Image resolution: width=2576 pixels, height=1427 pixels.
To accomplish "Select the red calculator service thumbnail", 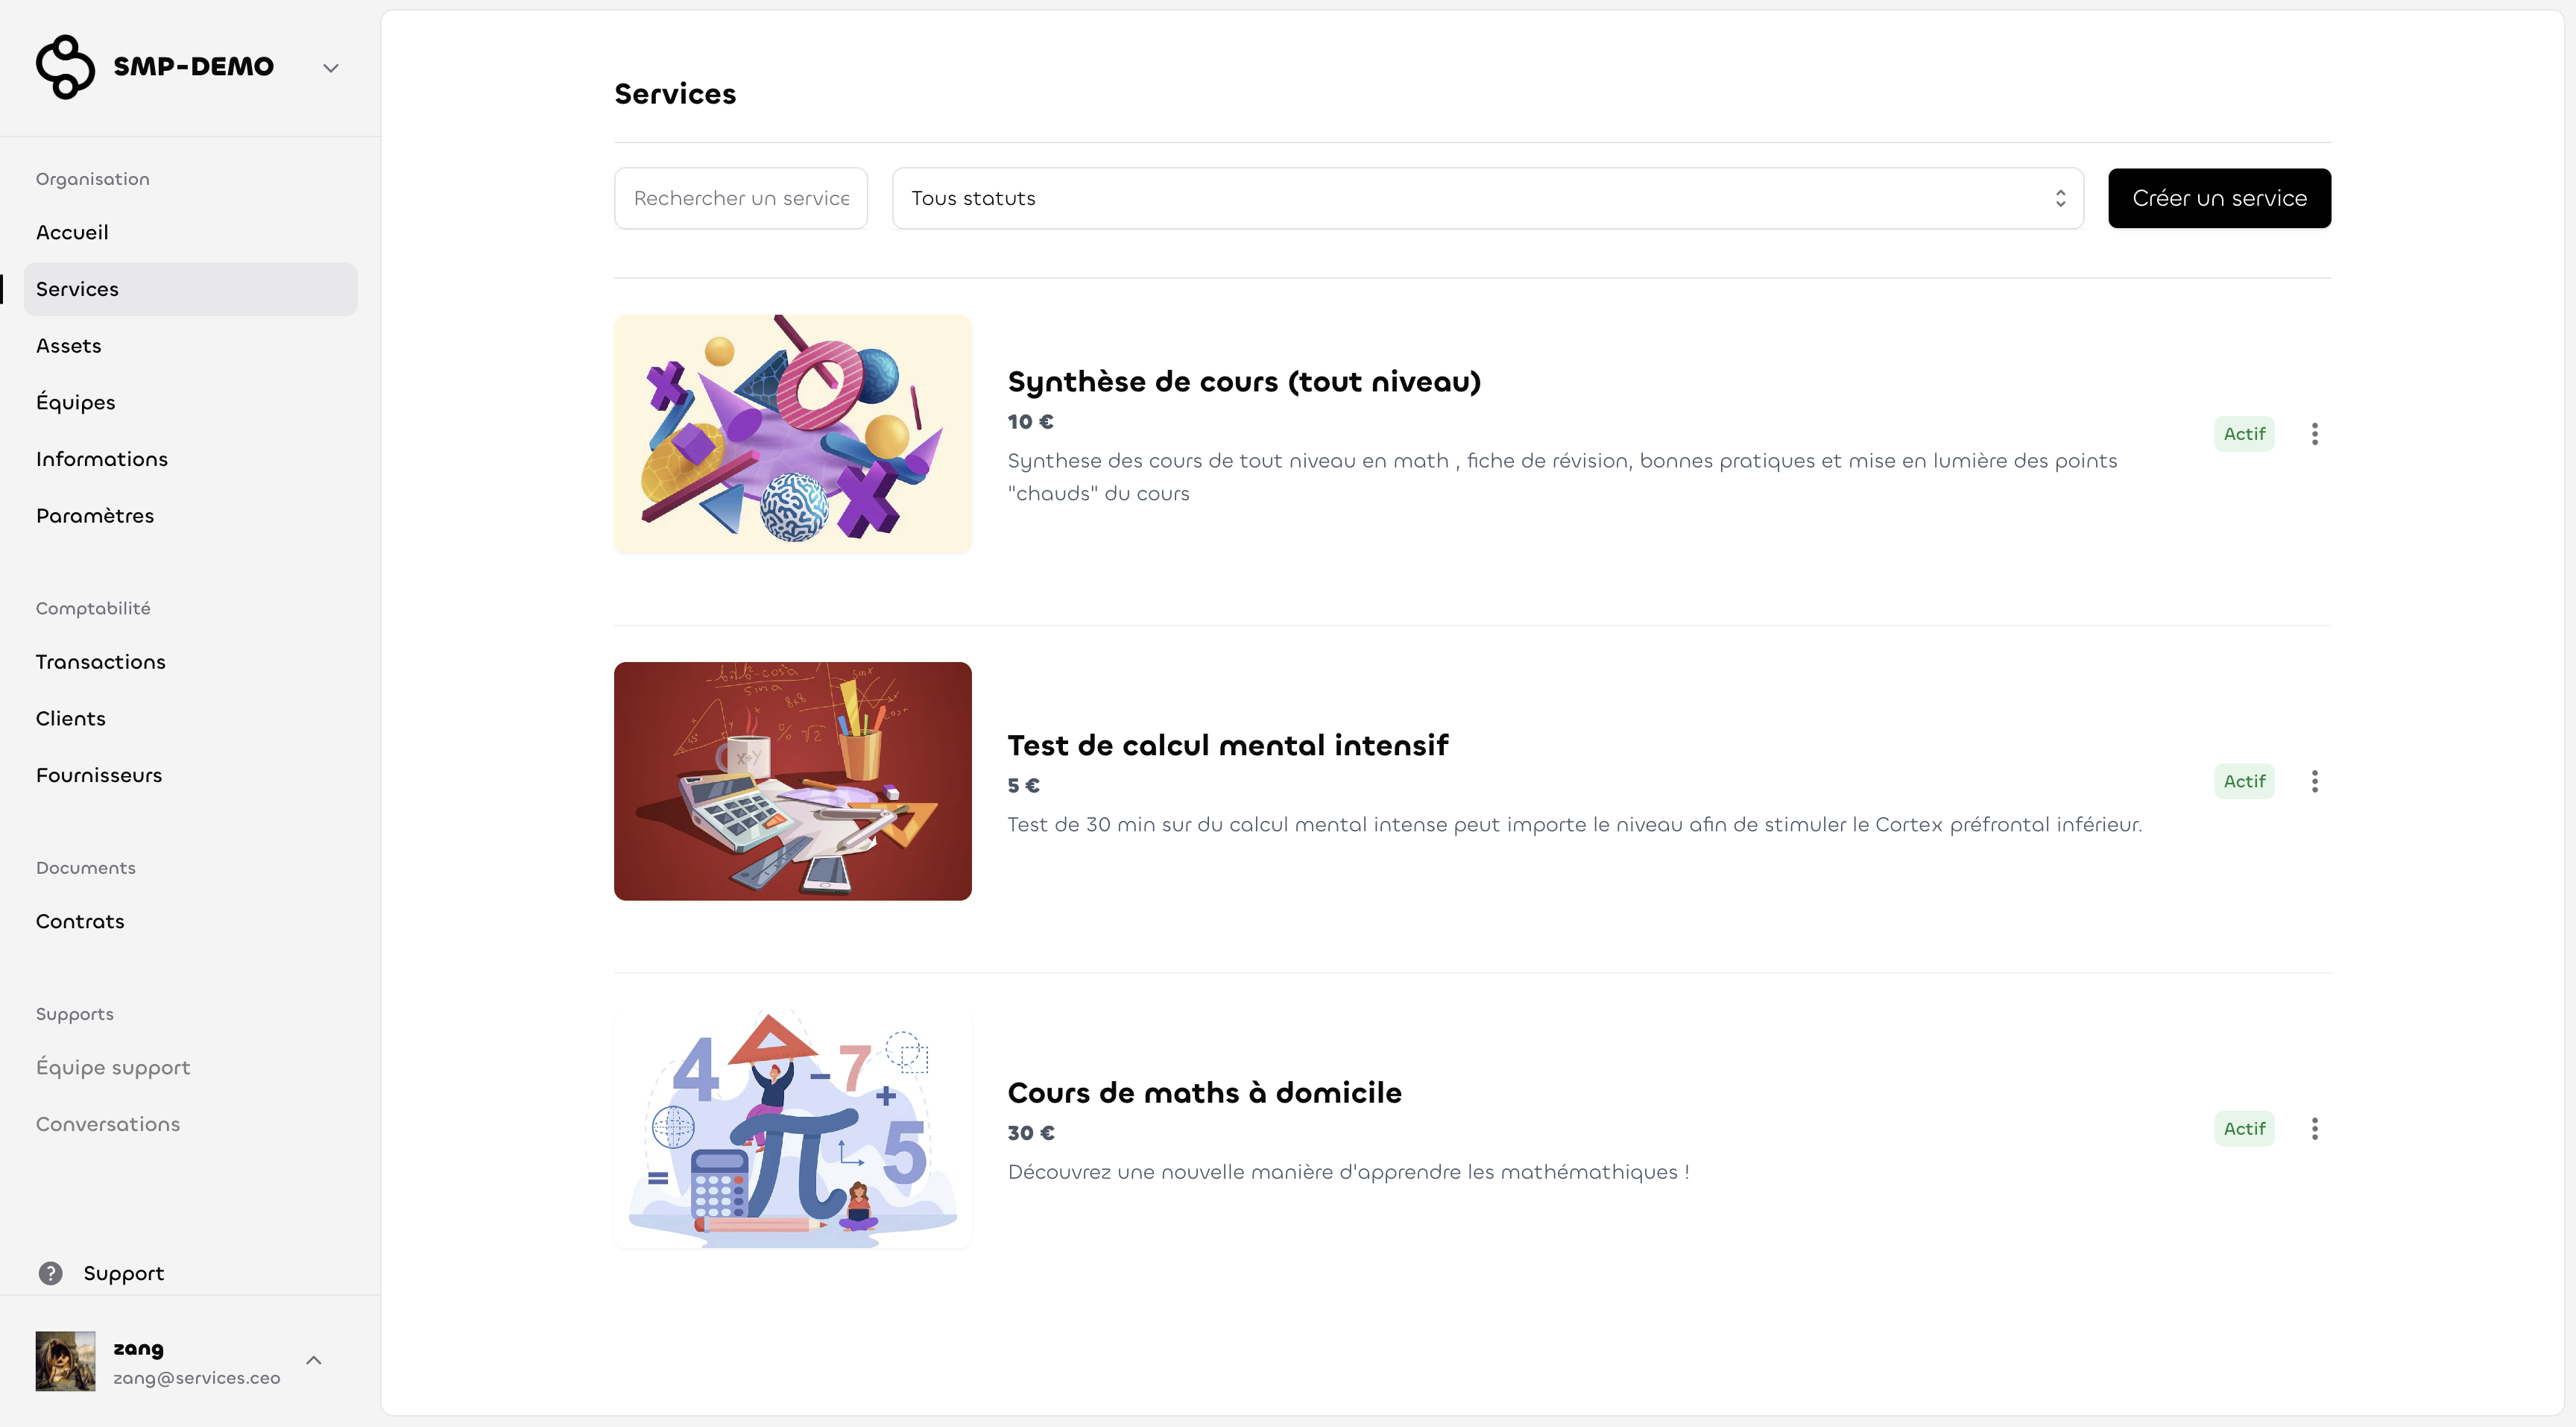I will 792,781.
